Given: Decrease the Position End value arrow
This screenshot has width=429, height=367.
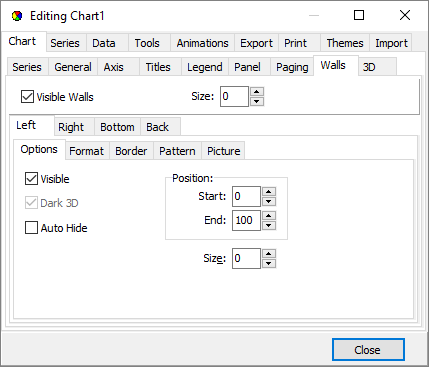Looking at the screenshot, I should click(269, 225).
